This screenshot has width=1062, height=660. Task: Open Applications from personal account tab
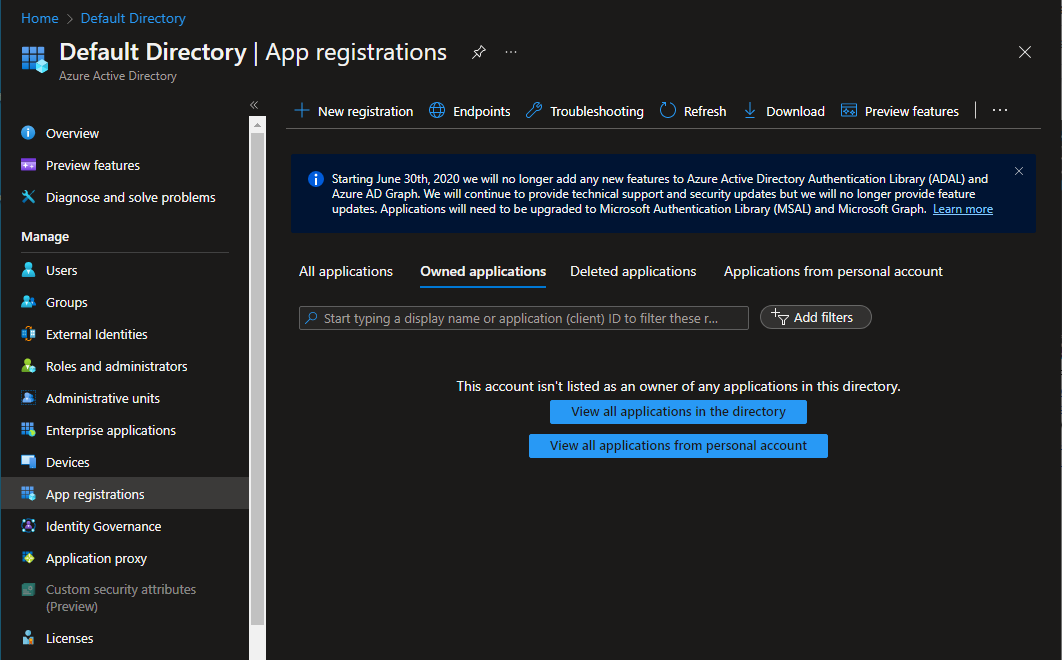pos(833,272)
